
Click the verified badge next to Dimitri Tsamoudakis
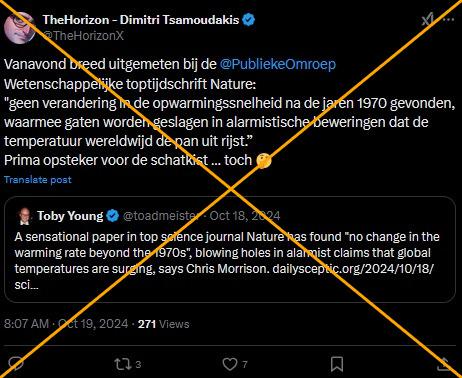click(248, 20)
